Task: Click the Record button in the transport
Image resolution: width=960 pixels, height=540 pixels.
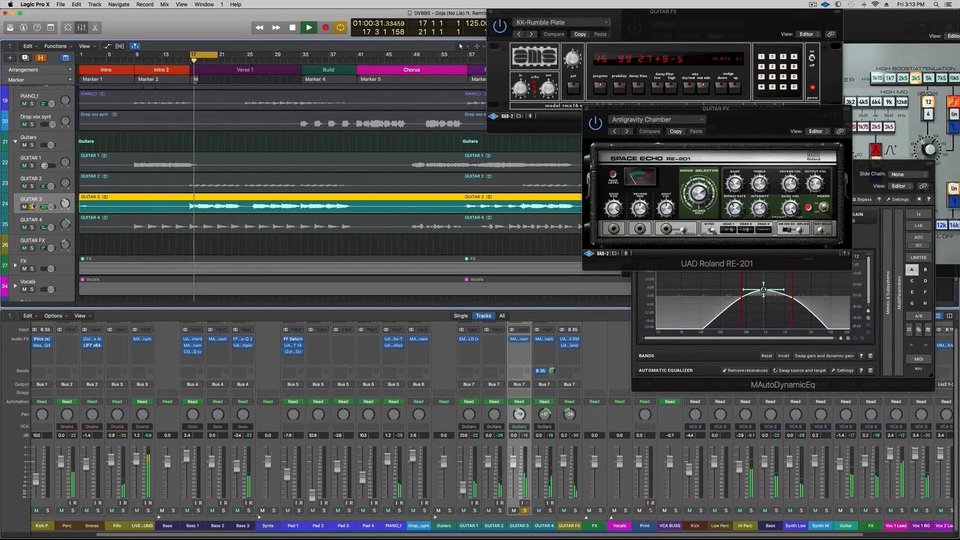Action: pos(325,28)
